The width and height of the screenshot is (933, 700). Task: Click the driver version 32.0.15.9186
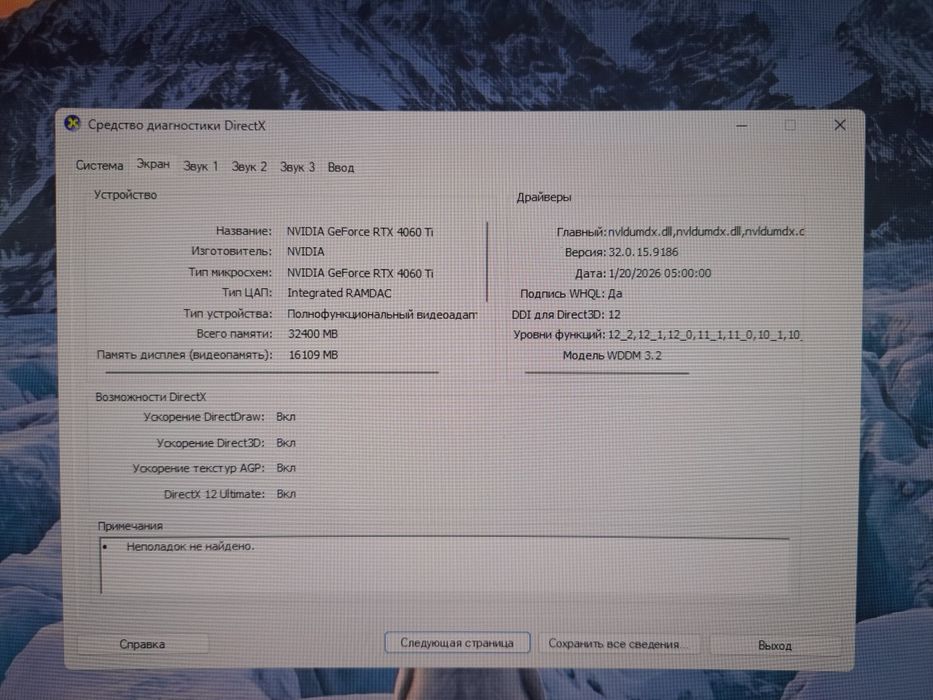[643, 252]
